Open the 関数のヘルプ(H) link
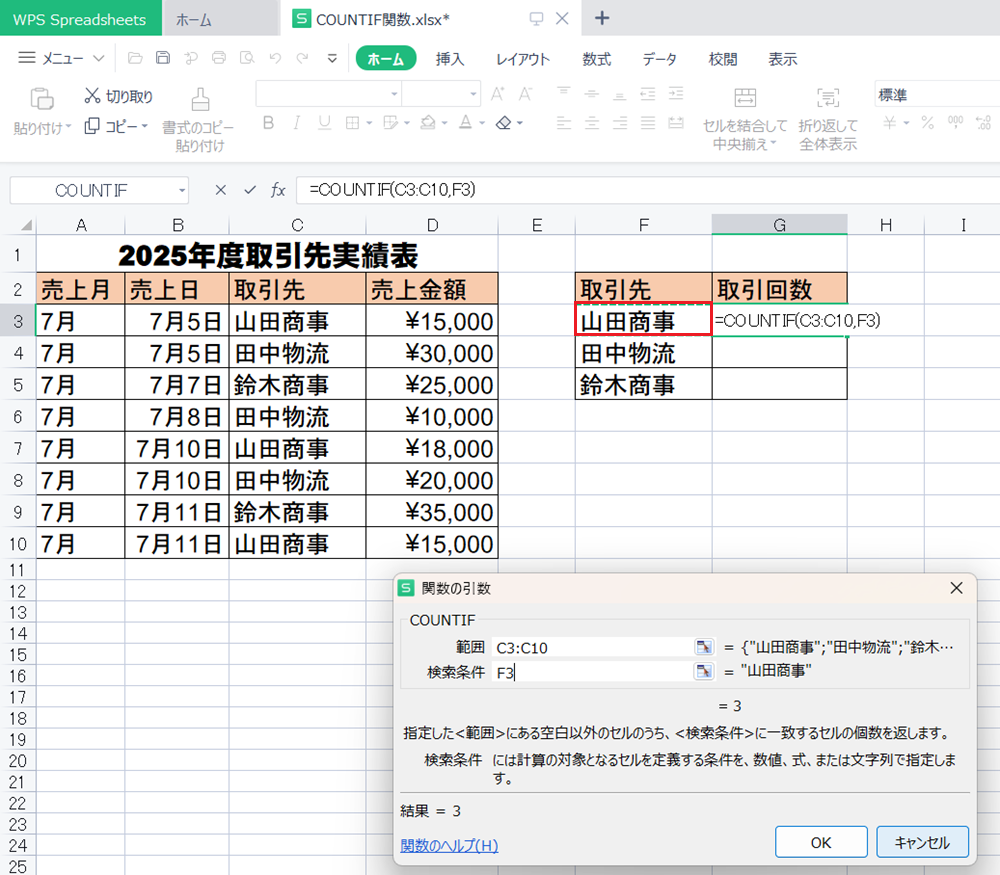The width and height of the screenshot is (1000, 875). point(449,845)
